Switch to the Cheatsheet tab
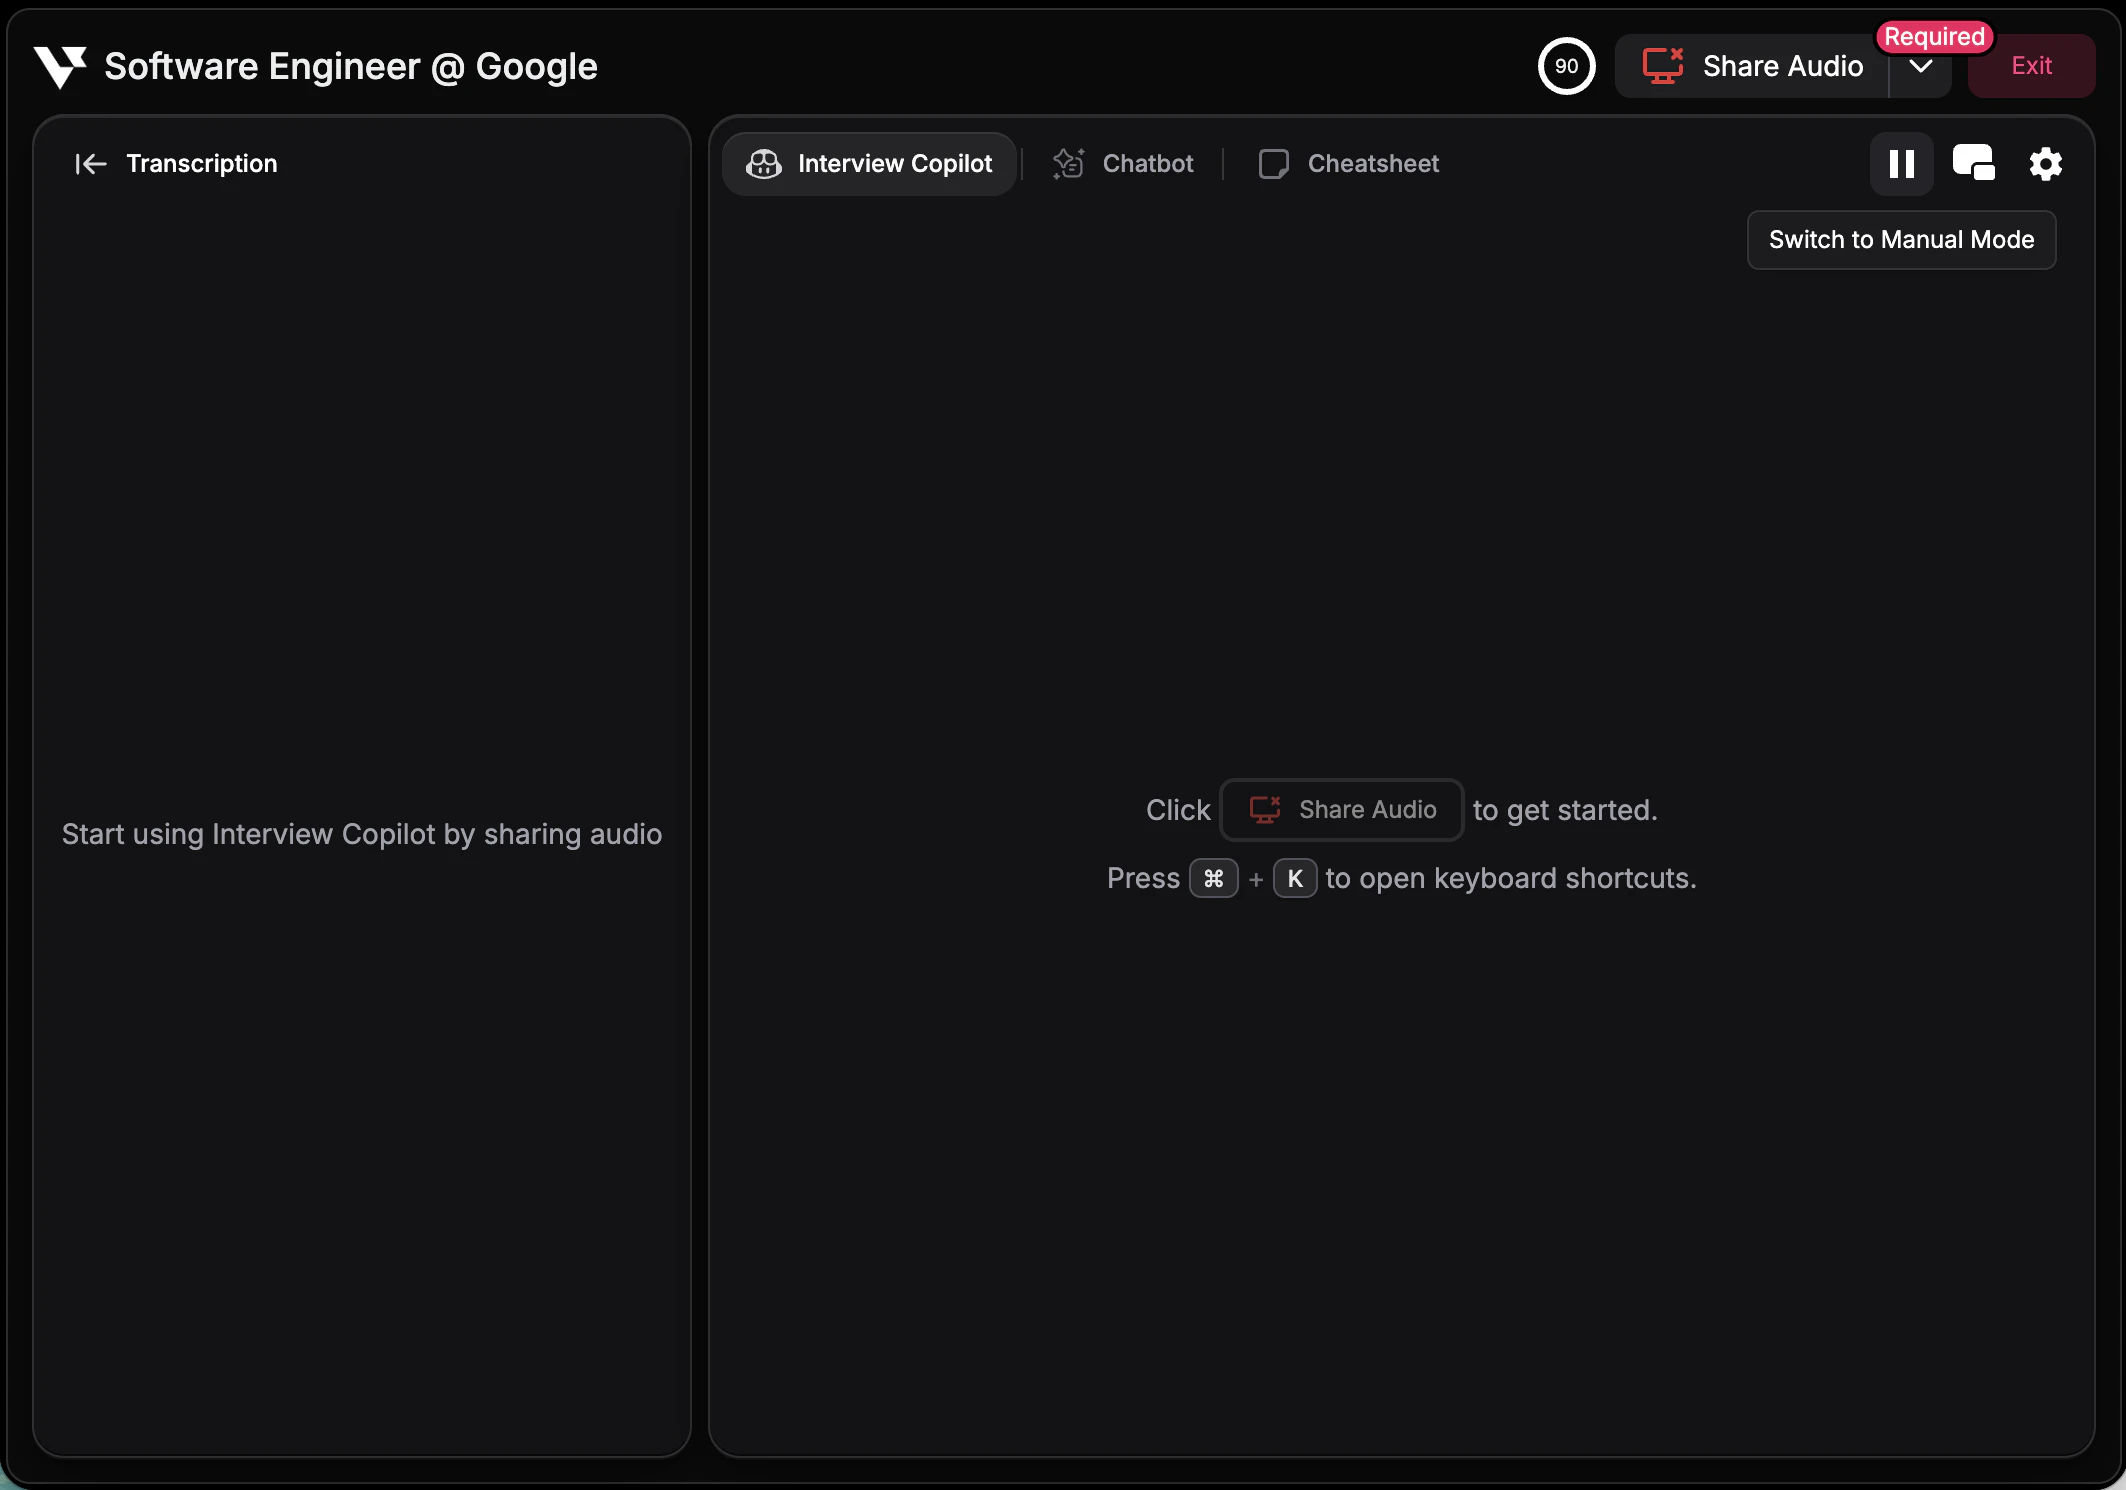 click(x=1348, y=164)
